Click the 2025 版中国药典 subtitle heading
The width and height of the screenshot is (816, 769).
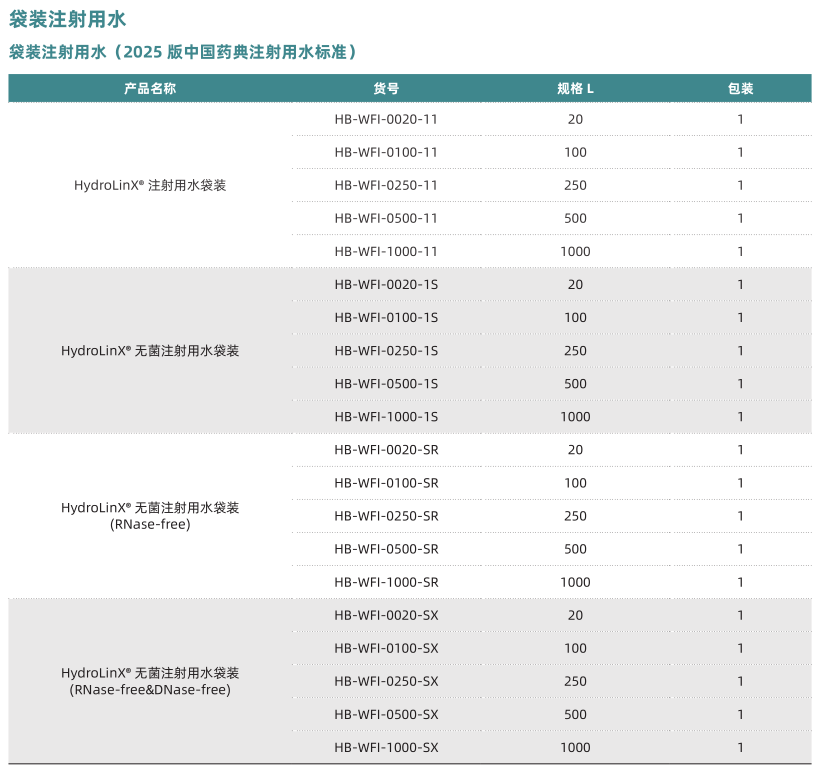(x=182, y=52)
